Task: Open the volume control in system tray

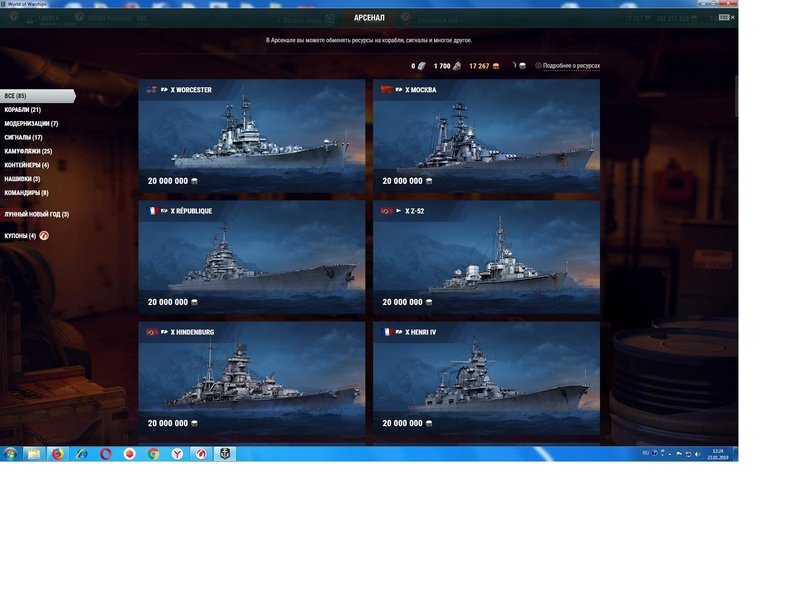Action: click(697, 454)
